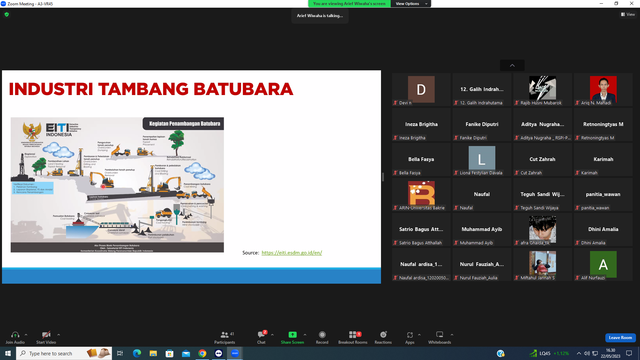The image size is (640, 360).
Task: Expand chat options arrow beside Chat
Action: (272, 335)
